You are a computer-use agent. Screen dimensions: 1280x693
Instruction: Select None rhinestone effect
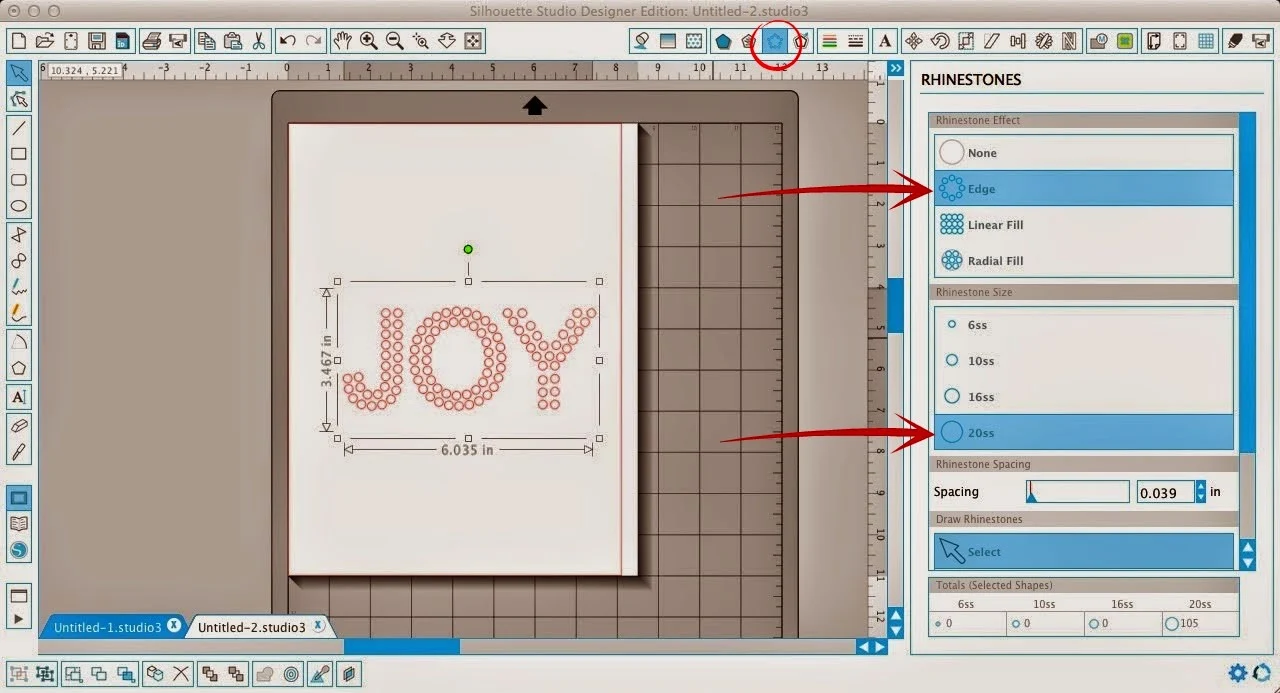(1084, 153)
